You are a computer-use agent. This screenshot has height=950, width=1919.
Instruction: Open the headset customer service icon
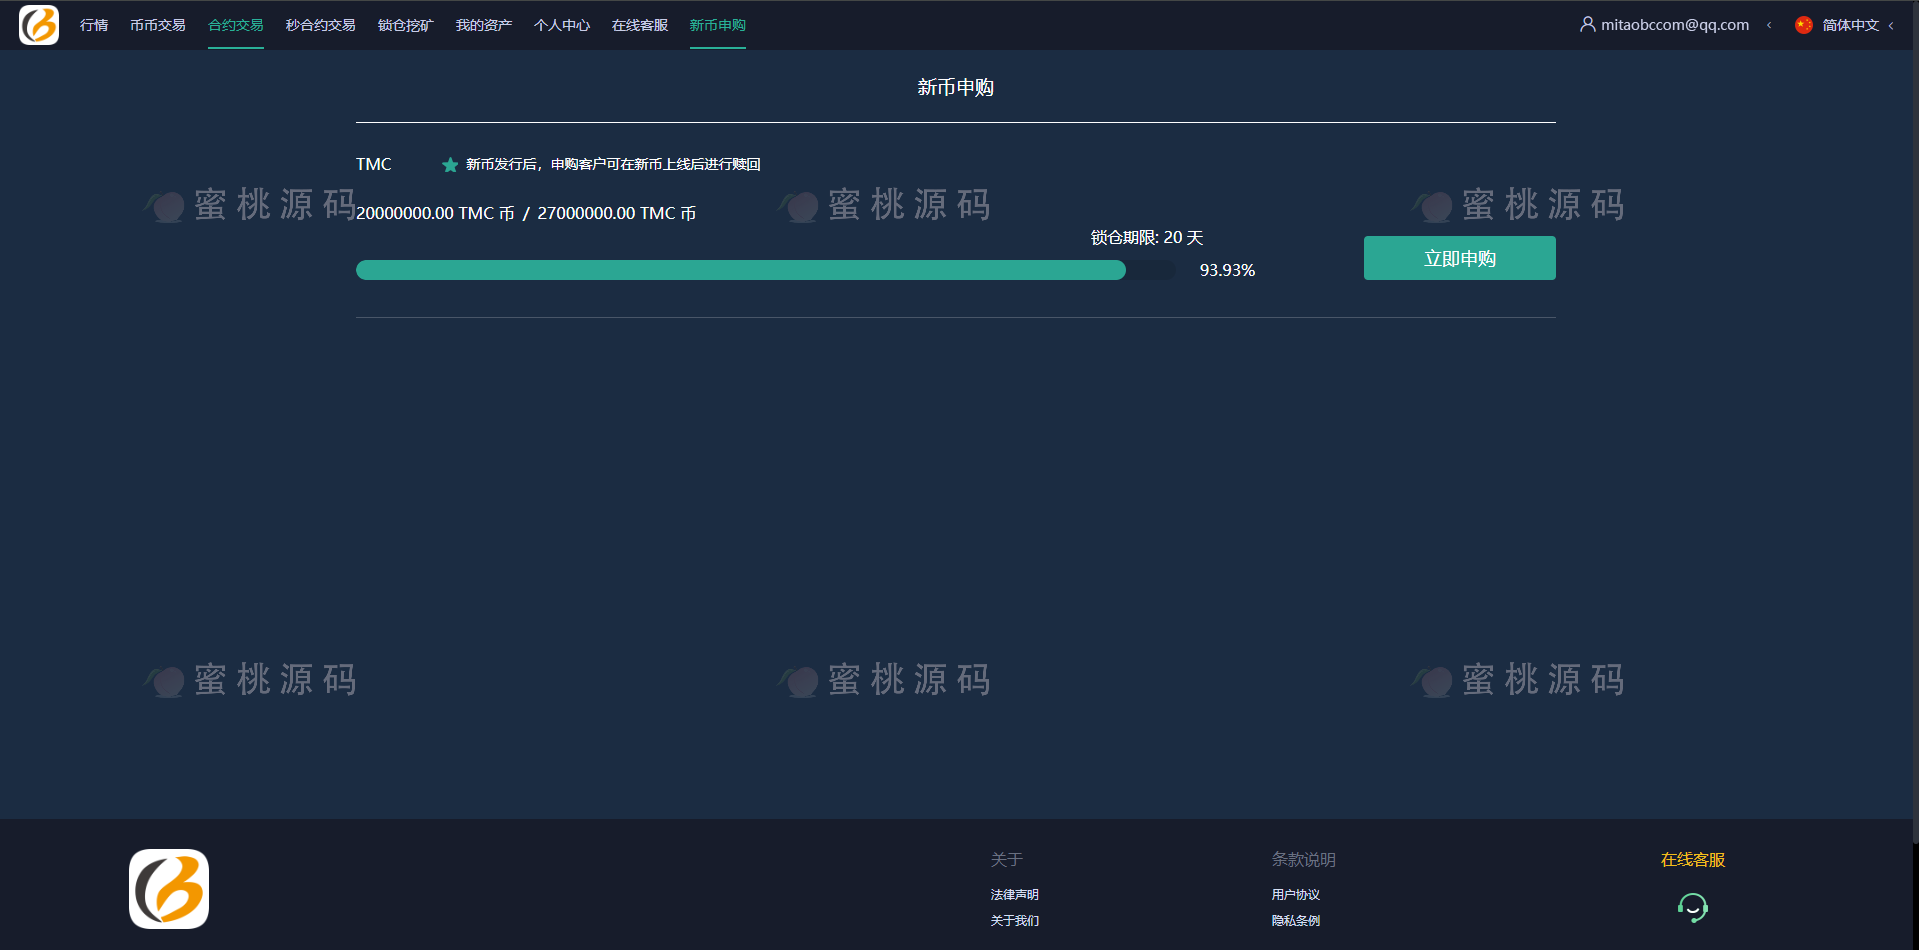(1692, 907)
